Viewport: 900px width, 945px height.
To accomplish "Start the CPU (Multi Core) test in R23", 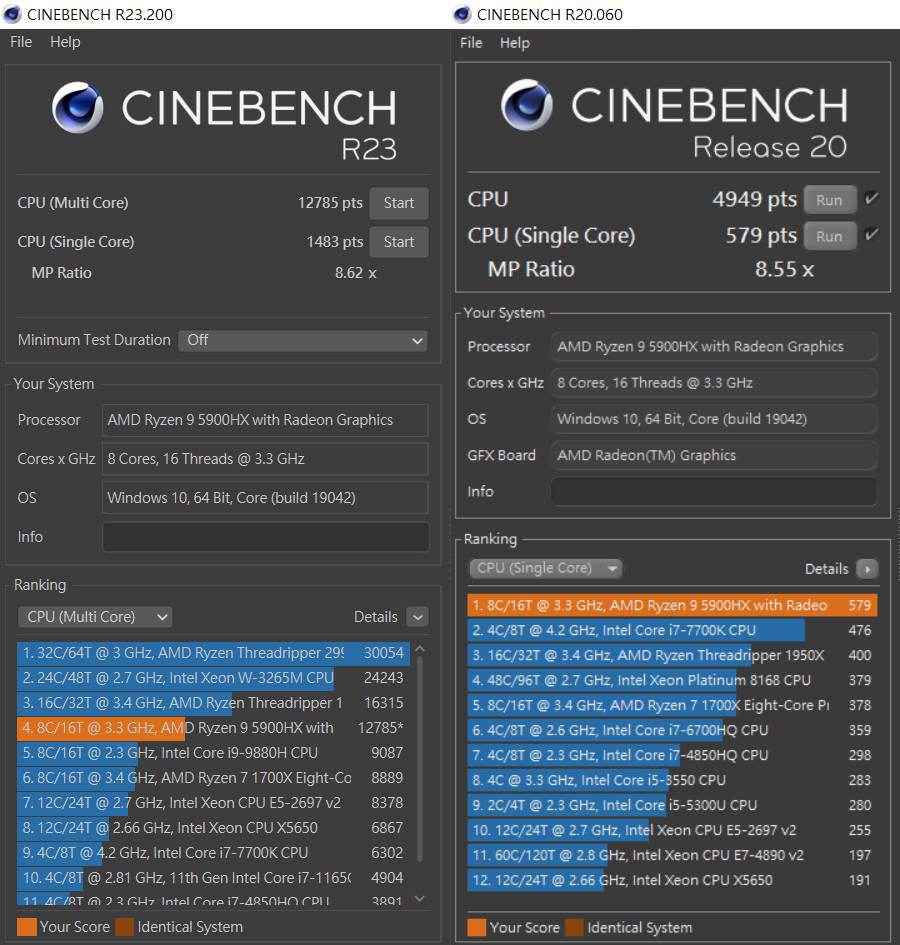I will click(398, 203).
